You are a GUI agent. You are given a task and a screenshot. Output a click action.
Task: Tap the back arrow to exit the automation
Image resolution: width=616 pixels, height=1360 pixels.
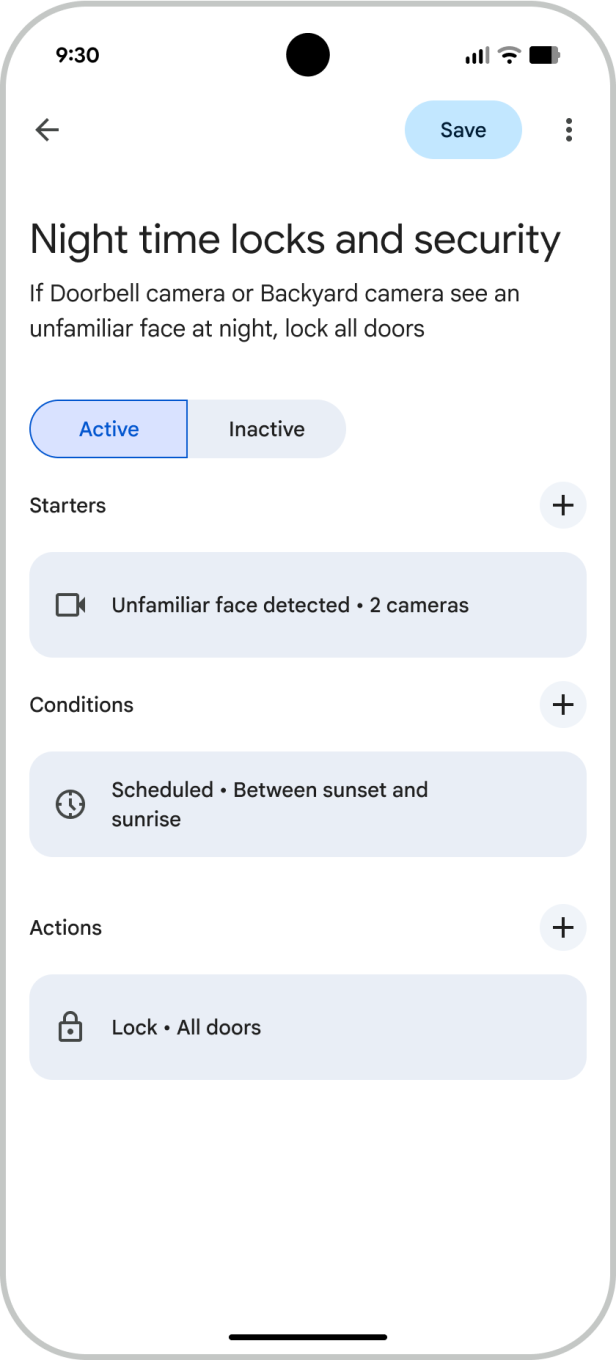[47, 129]
